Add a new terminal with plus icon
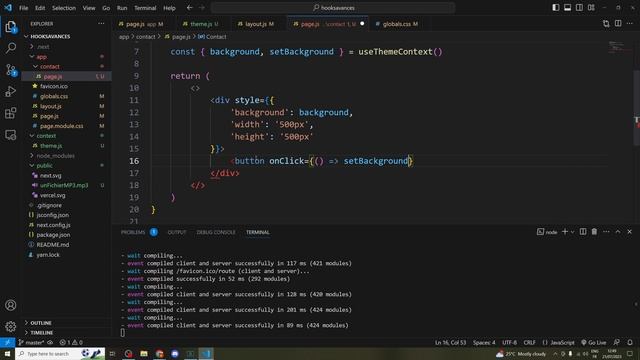 (565, 232)
